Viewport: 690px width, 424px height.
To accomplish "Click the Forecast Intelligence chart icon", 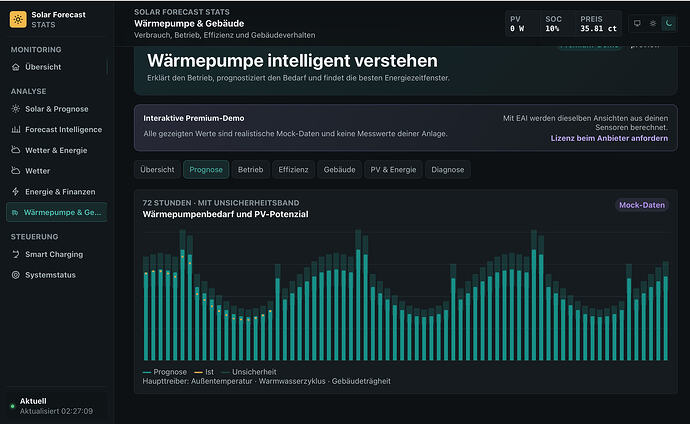I will pyautogui.click(x=16, y=129).
